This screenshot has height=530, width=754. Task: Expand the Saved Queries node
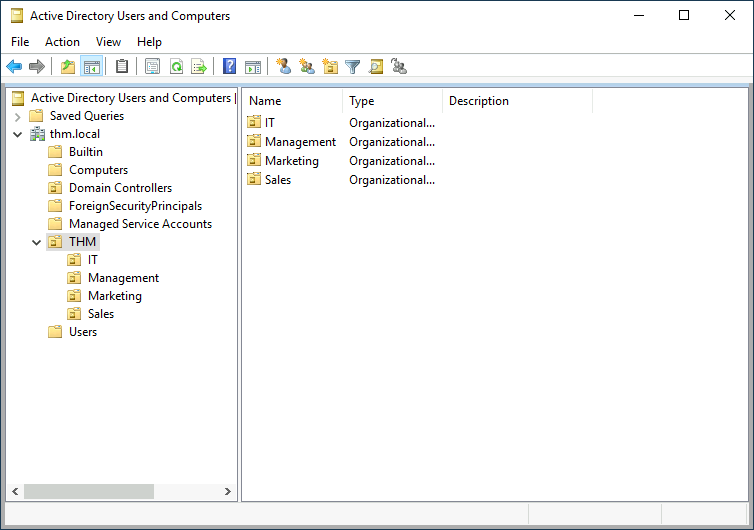[x=18, y=116]
